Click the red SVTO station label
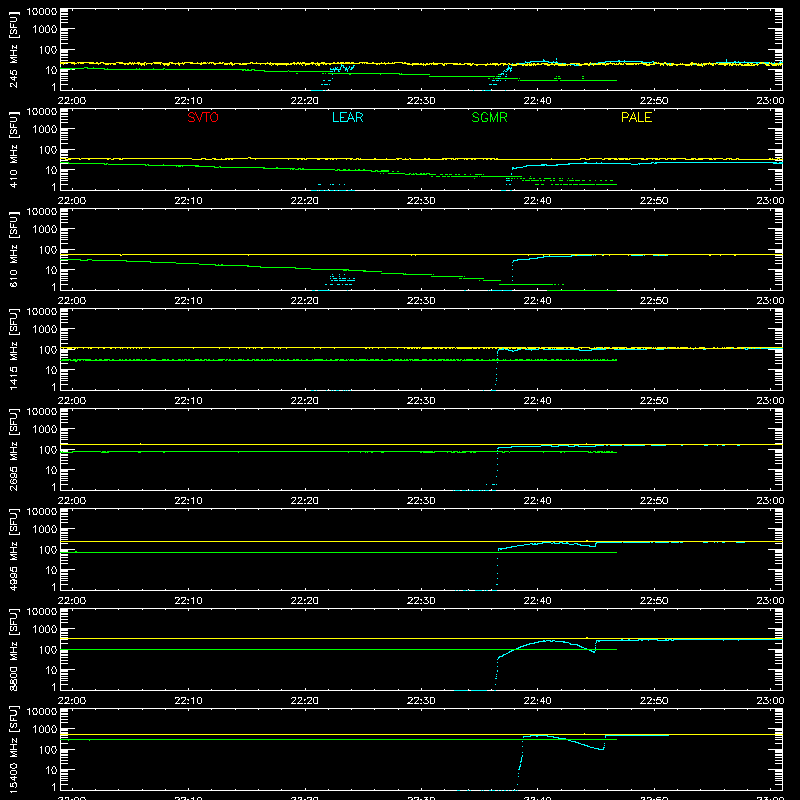 [203, 117]
